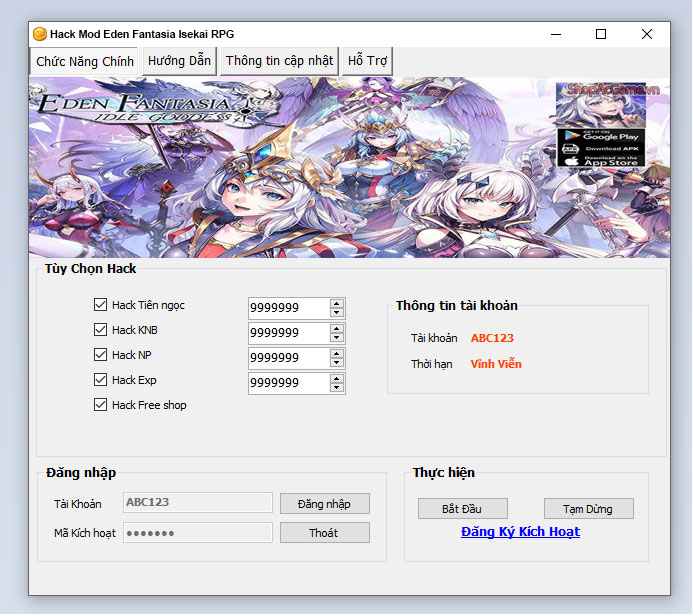Click the red ABC123 account name text
This screenshot has height=616, width=693.
(x=492, y=338)
